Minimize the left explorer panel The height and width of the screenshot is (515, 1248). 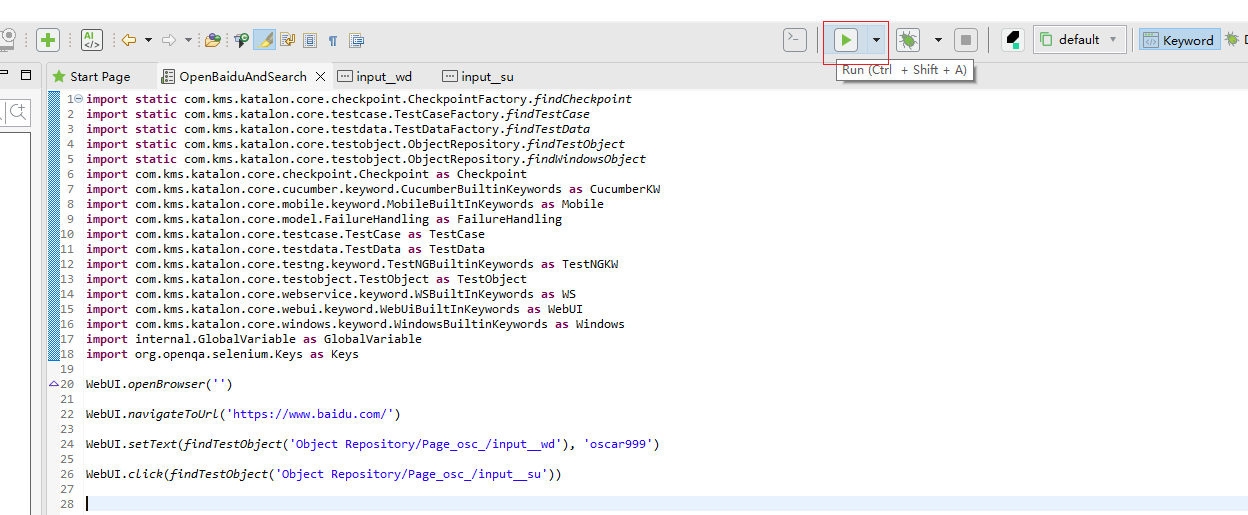click(4, 74)
